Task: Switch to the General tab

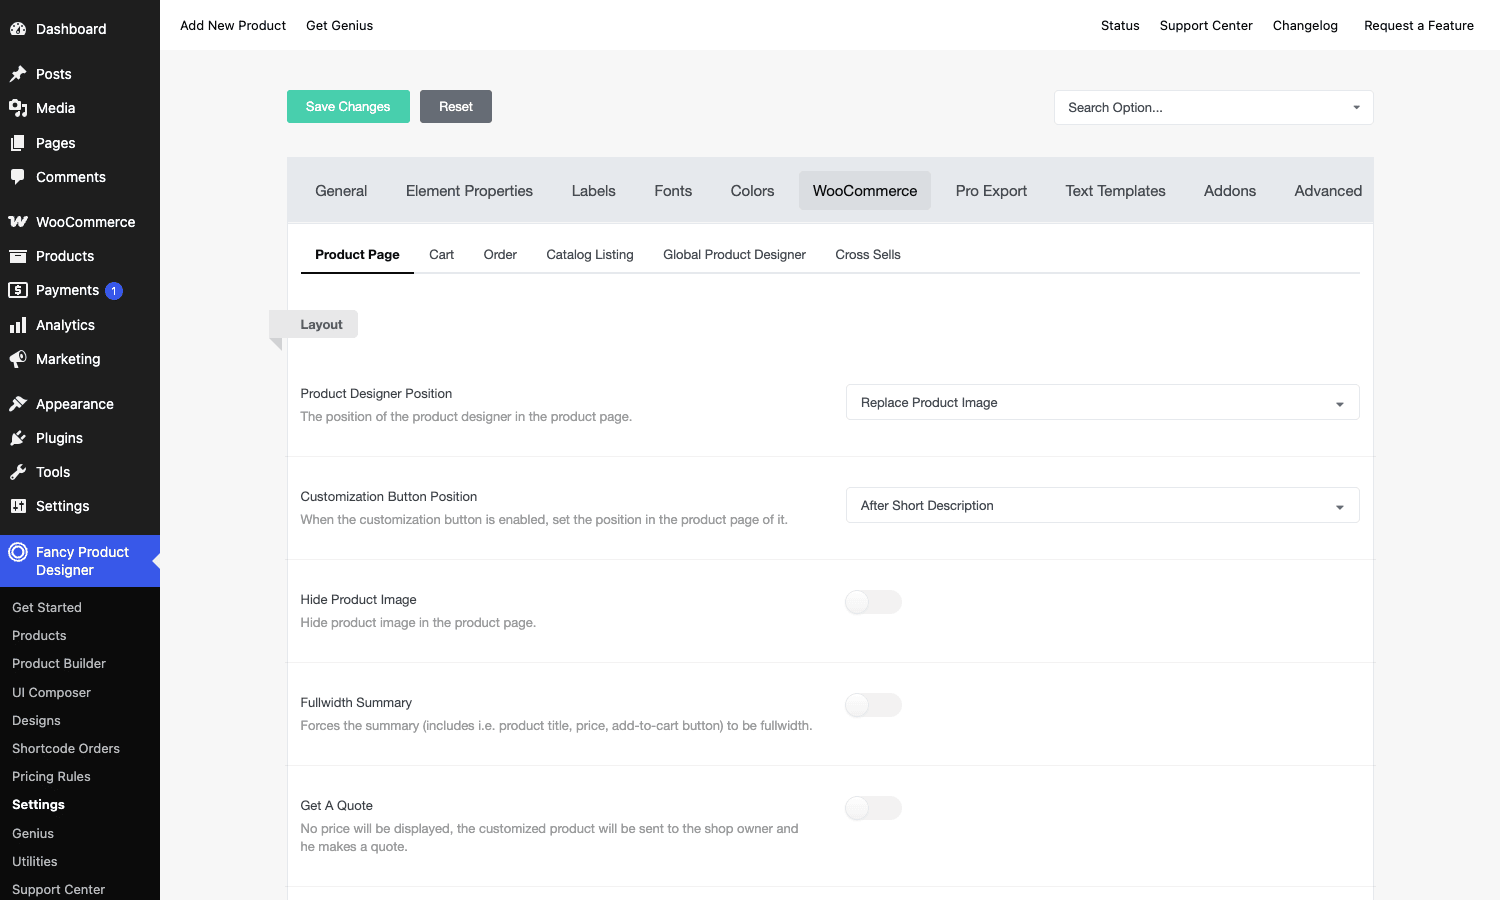Action: pyautogui.click(x=341, y=191)
